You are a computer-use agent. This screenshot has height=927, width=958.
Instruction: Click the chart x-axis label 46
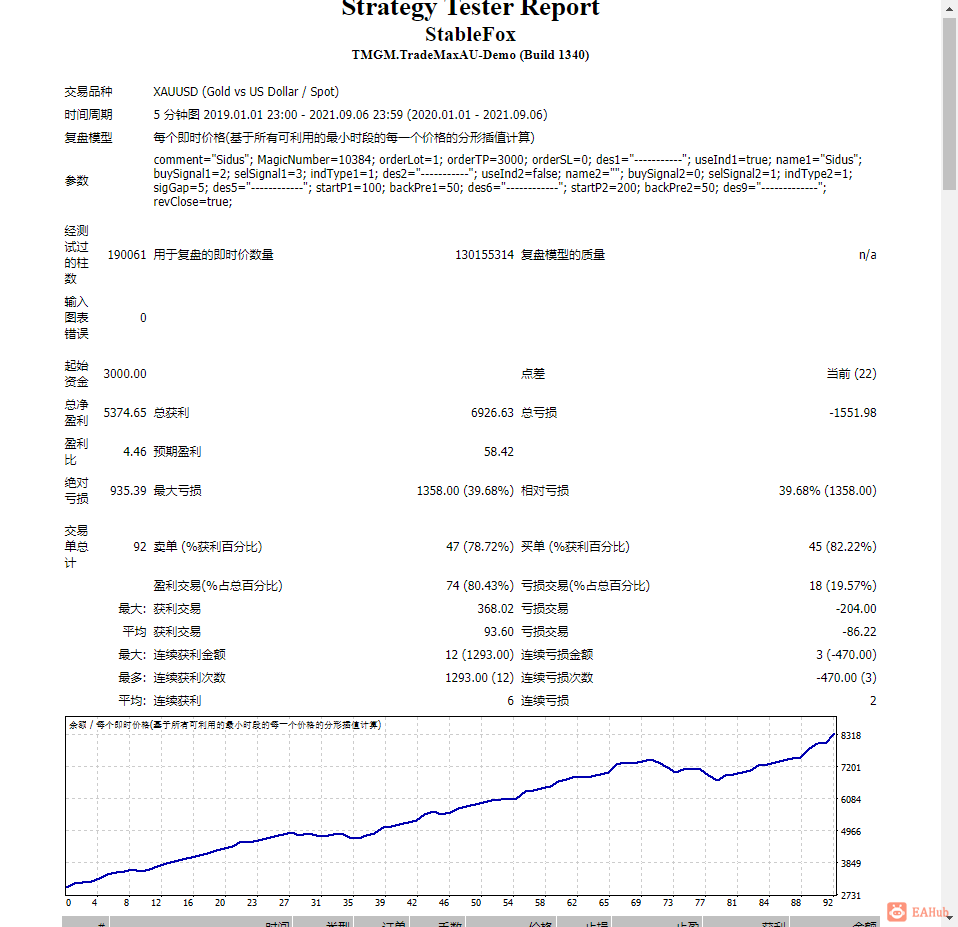tap(444, 903)
